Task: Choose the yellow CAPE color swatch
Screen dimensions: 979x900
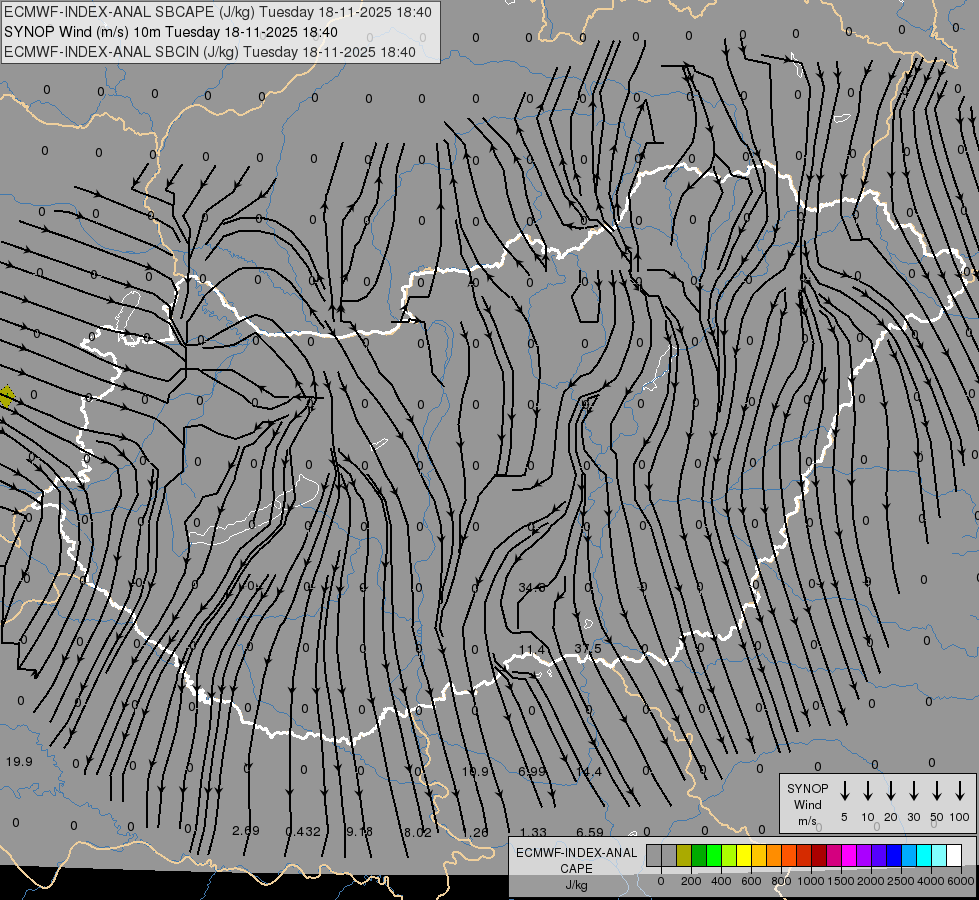Action: click(x=745, y=856)
